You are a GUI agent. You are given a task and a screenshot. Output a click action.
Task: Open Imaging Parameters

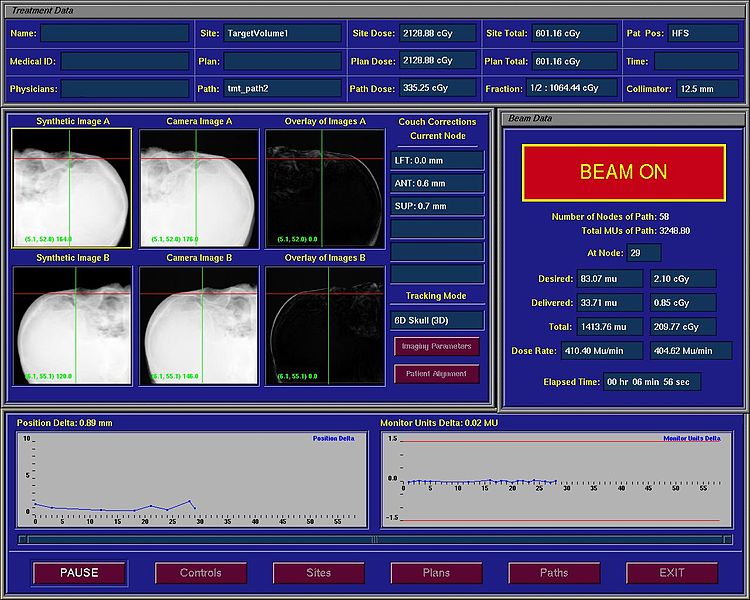437,346
